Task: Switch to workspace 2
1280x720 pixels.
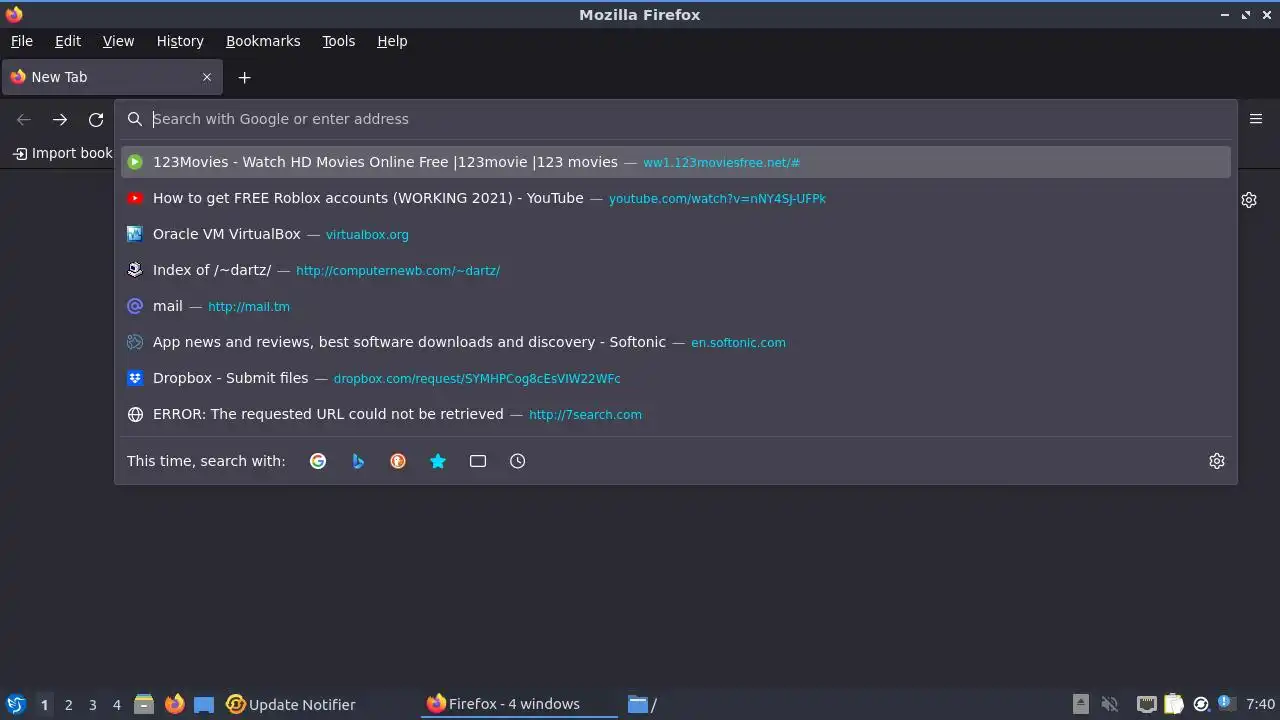Action: [x=68, y=705]
